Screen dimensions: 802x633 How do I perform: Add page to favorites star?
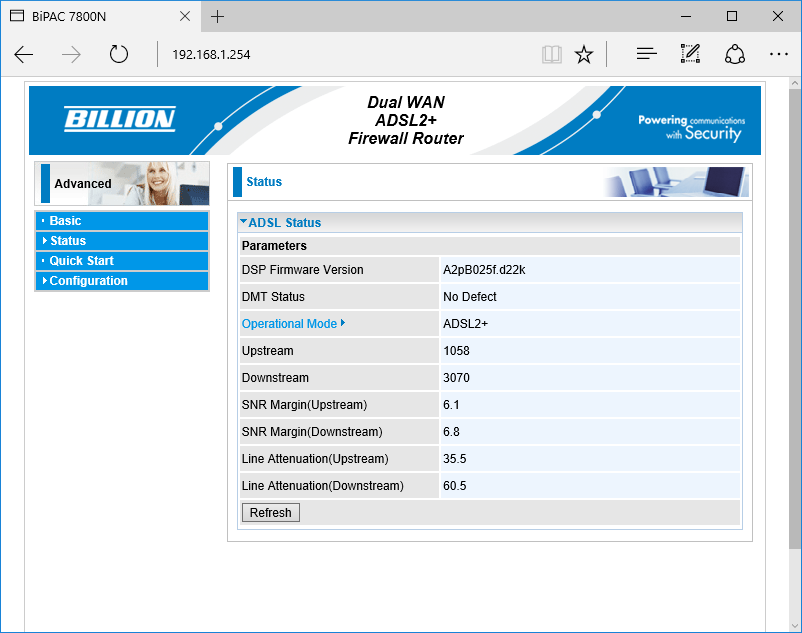[584, 54]
